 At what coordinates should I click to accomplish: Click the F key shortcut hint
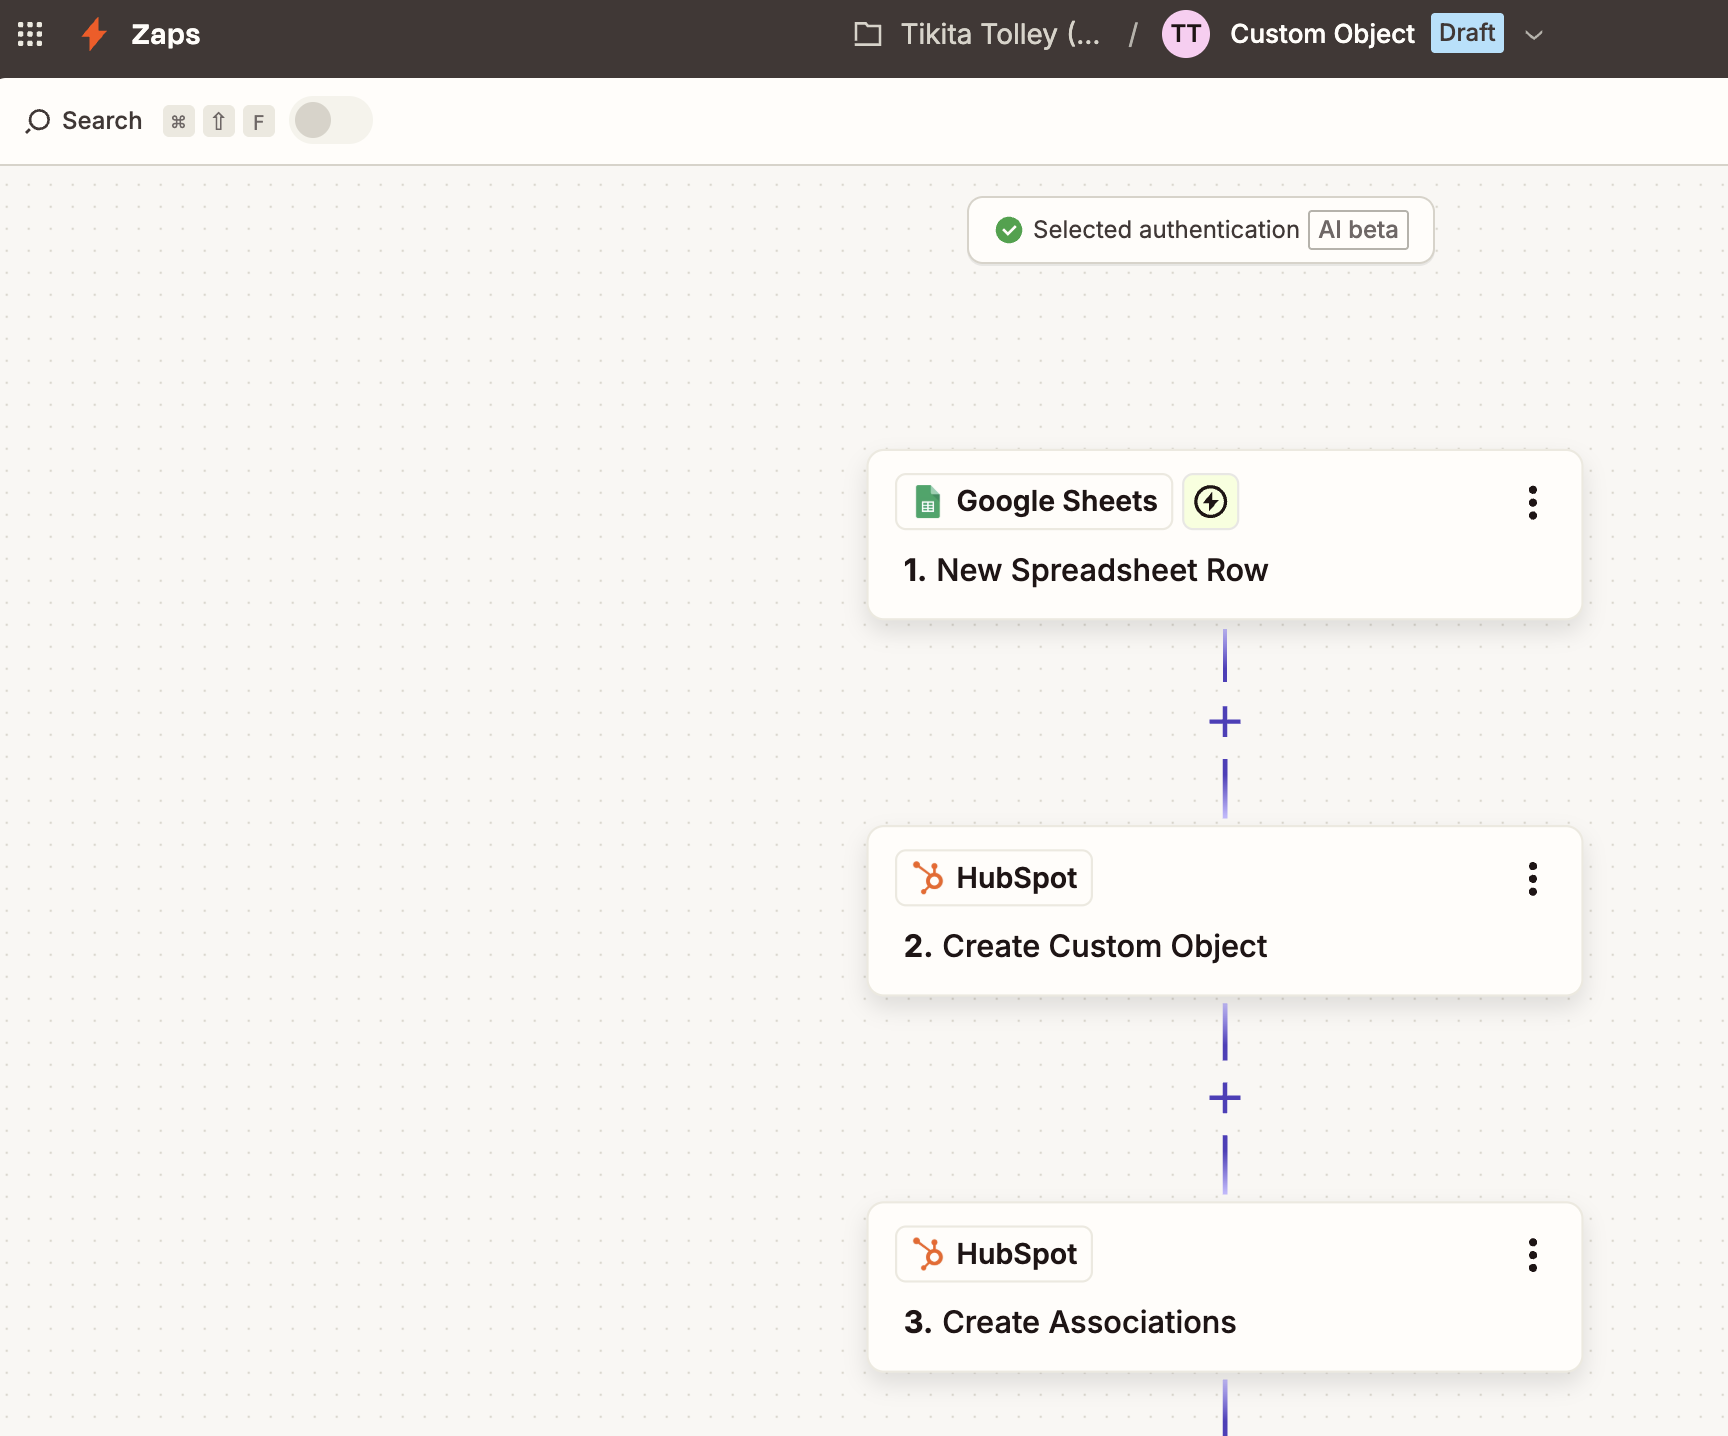[259, 121]
